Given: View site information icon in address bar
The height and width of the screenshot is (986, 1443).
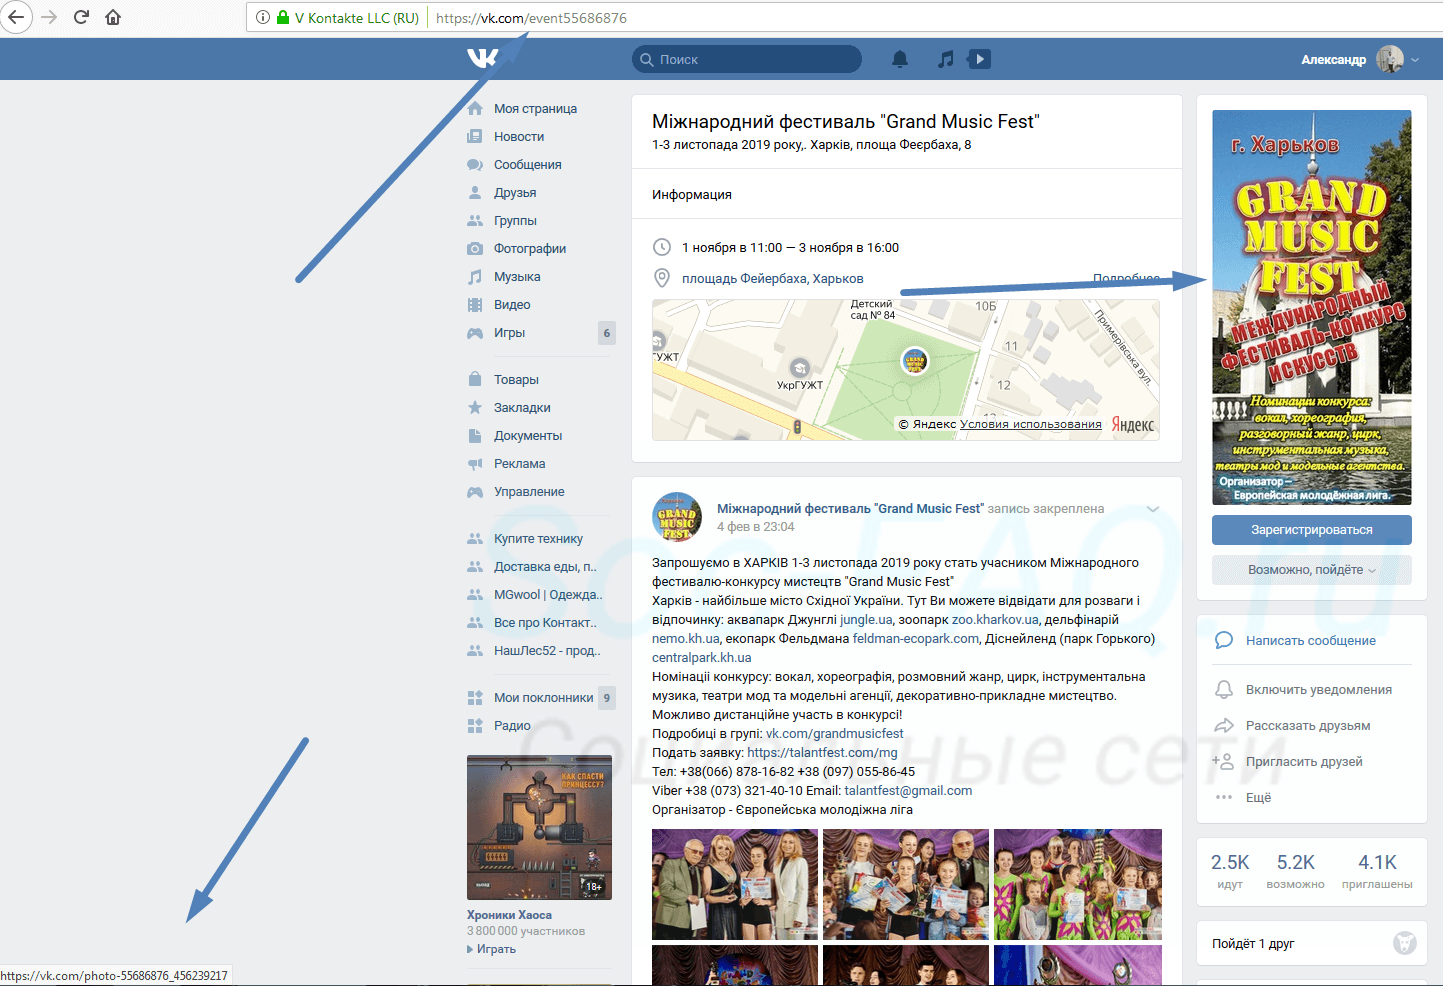Looking at the screenshot, I should 262,18.
